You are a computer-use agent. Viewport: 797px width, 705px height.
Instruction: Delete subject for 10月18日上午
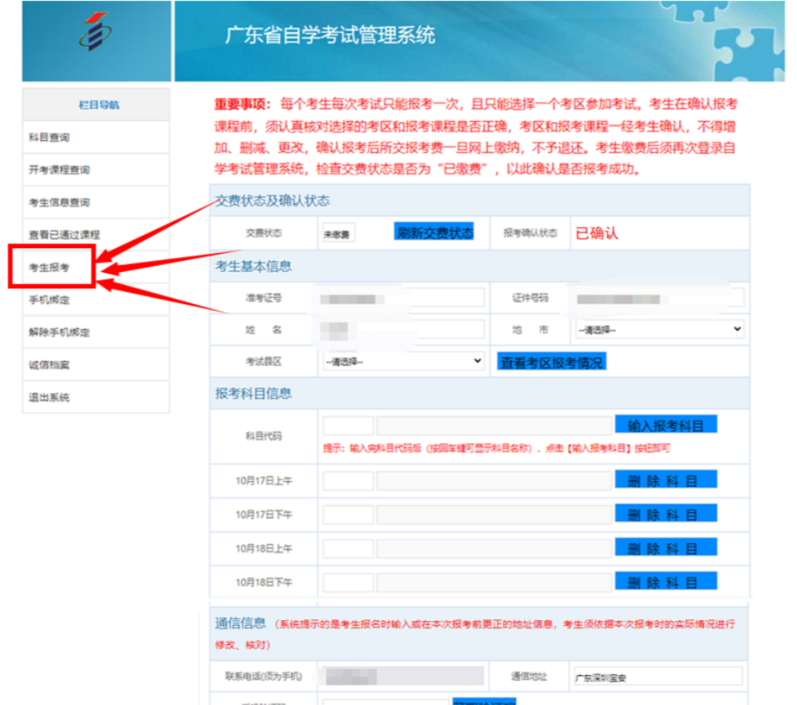(x=666, y=547)
